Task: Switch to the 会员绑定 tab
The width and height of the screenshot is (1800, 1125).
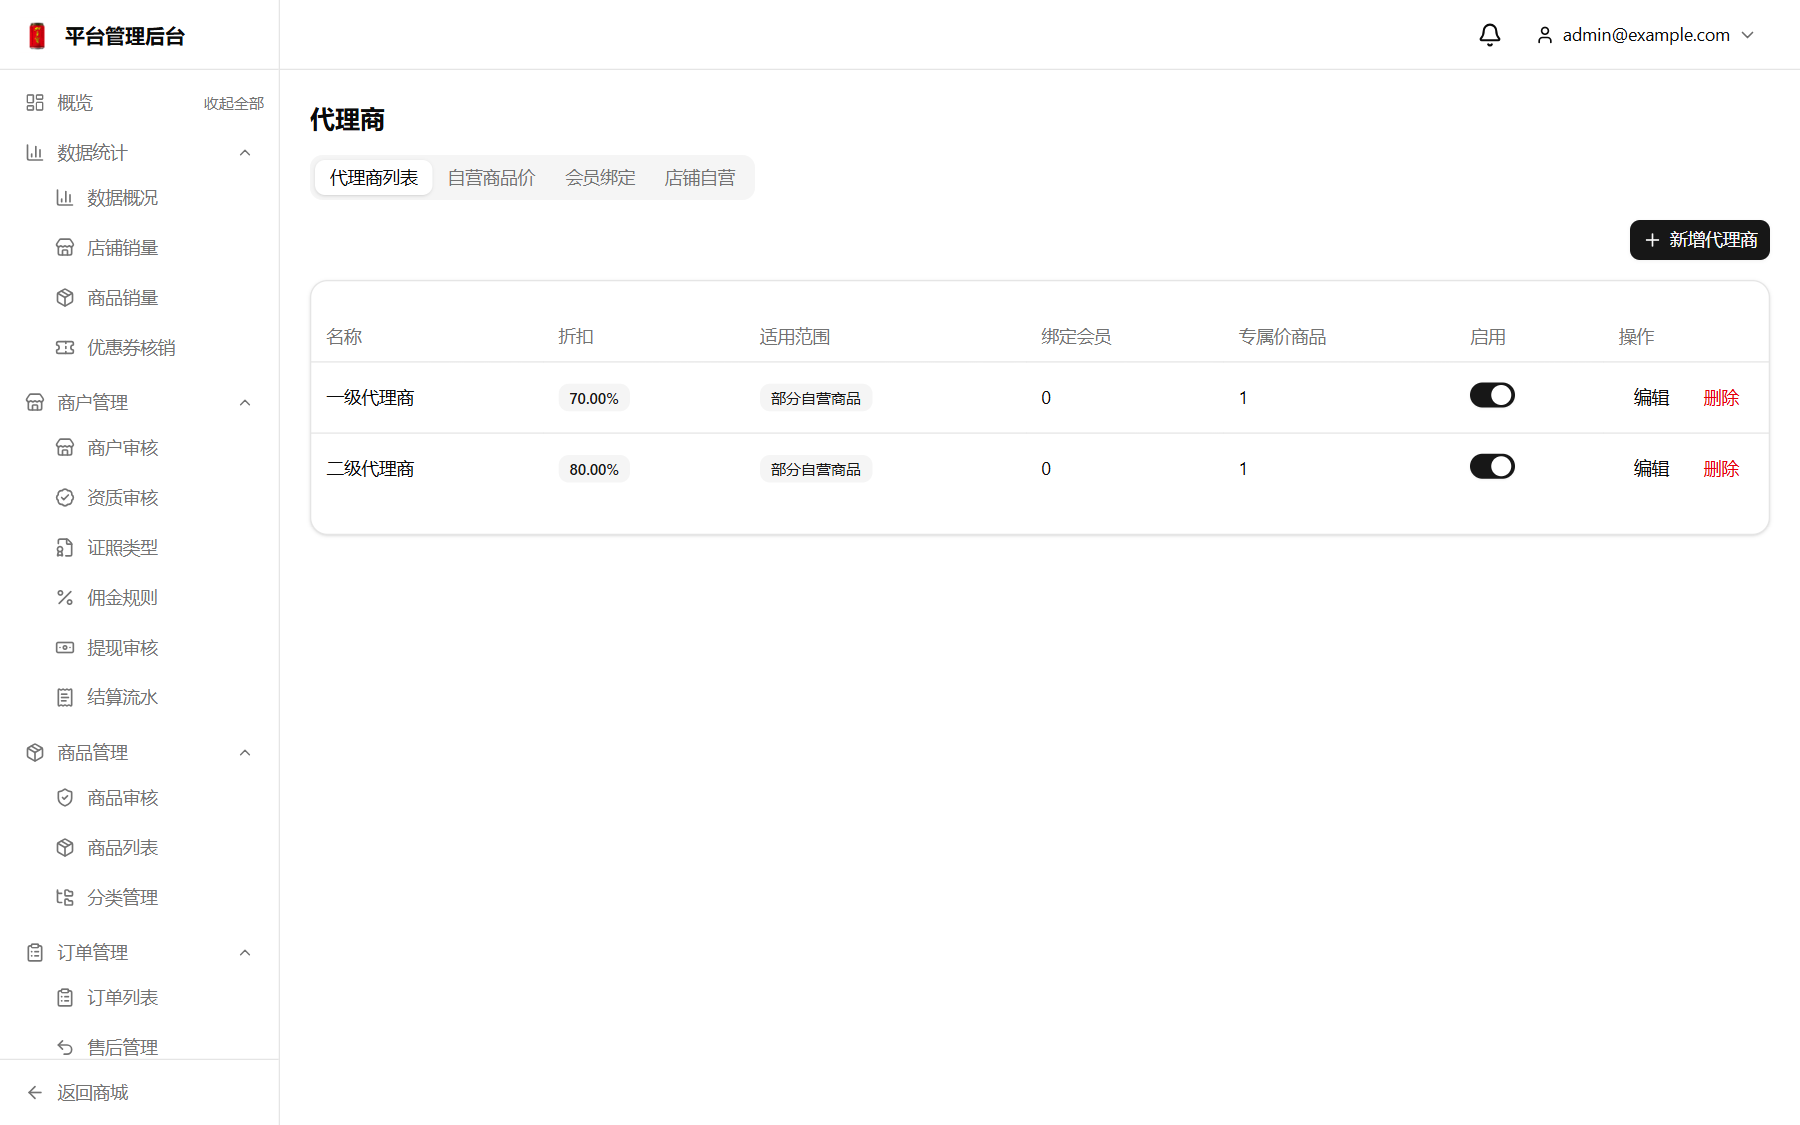Action: 600,177
